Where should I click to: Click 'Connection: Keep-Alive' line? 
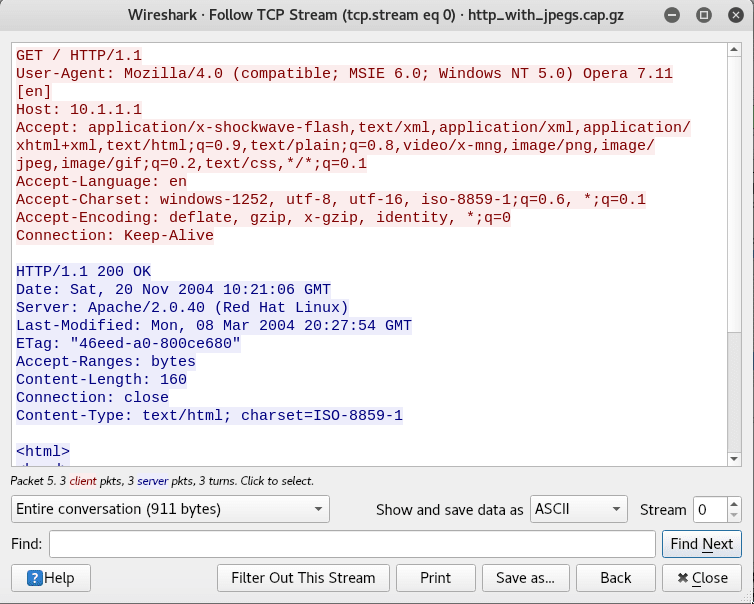coord(115,235)
